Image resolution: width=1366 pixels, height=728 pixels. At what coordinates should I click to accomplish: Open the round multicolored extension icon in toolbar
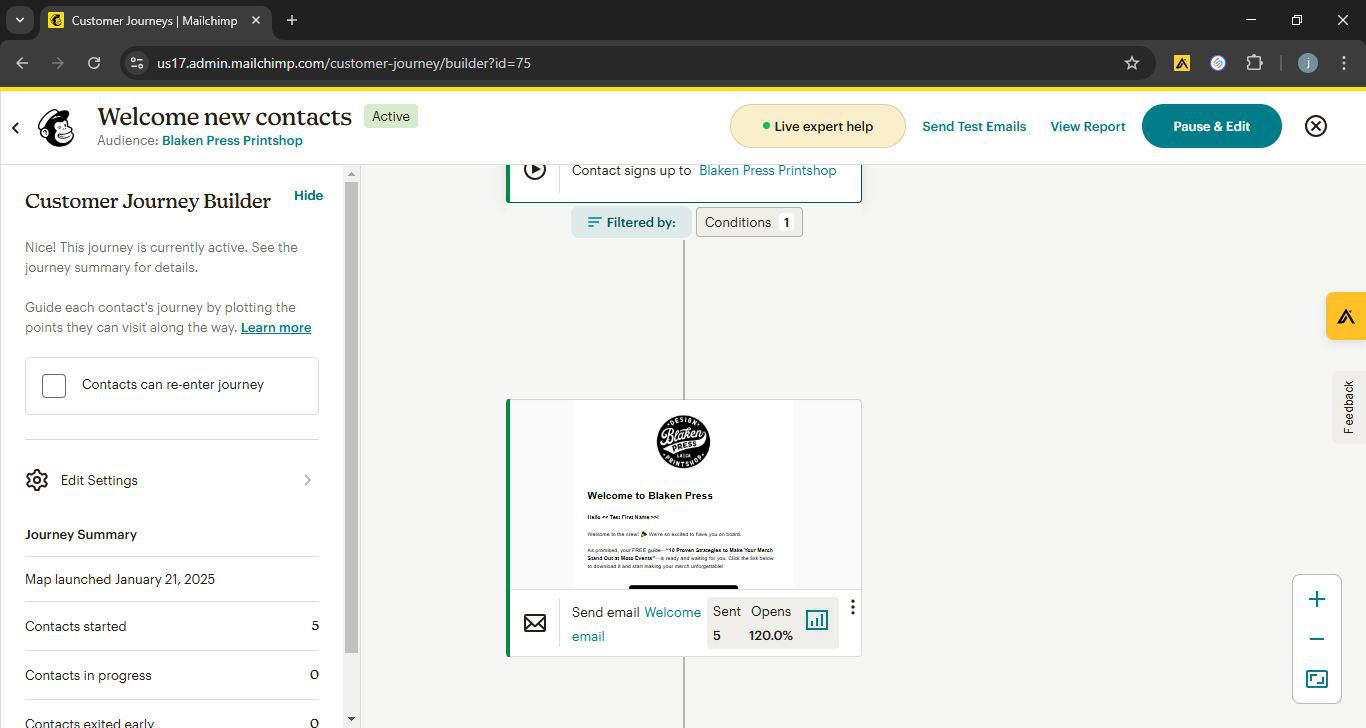coord(1218,63)
